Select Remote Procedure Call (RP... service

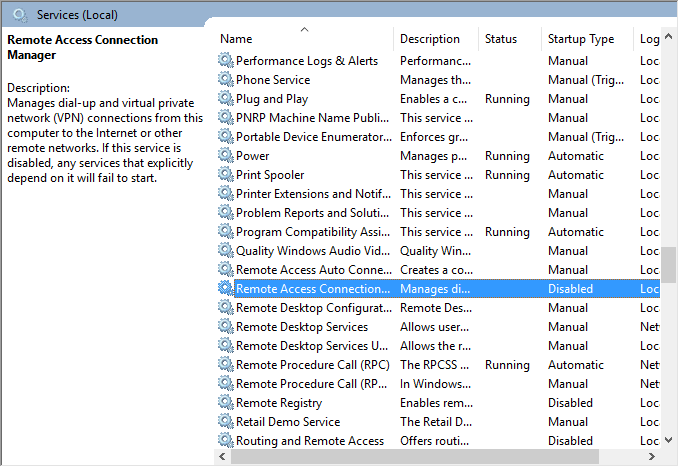311,384
